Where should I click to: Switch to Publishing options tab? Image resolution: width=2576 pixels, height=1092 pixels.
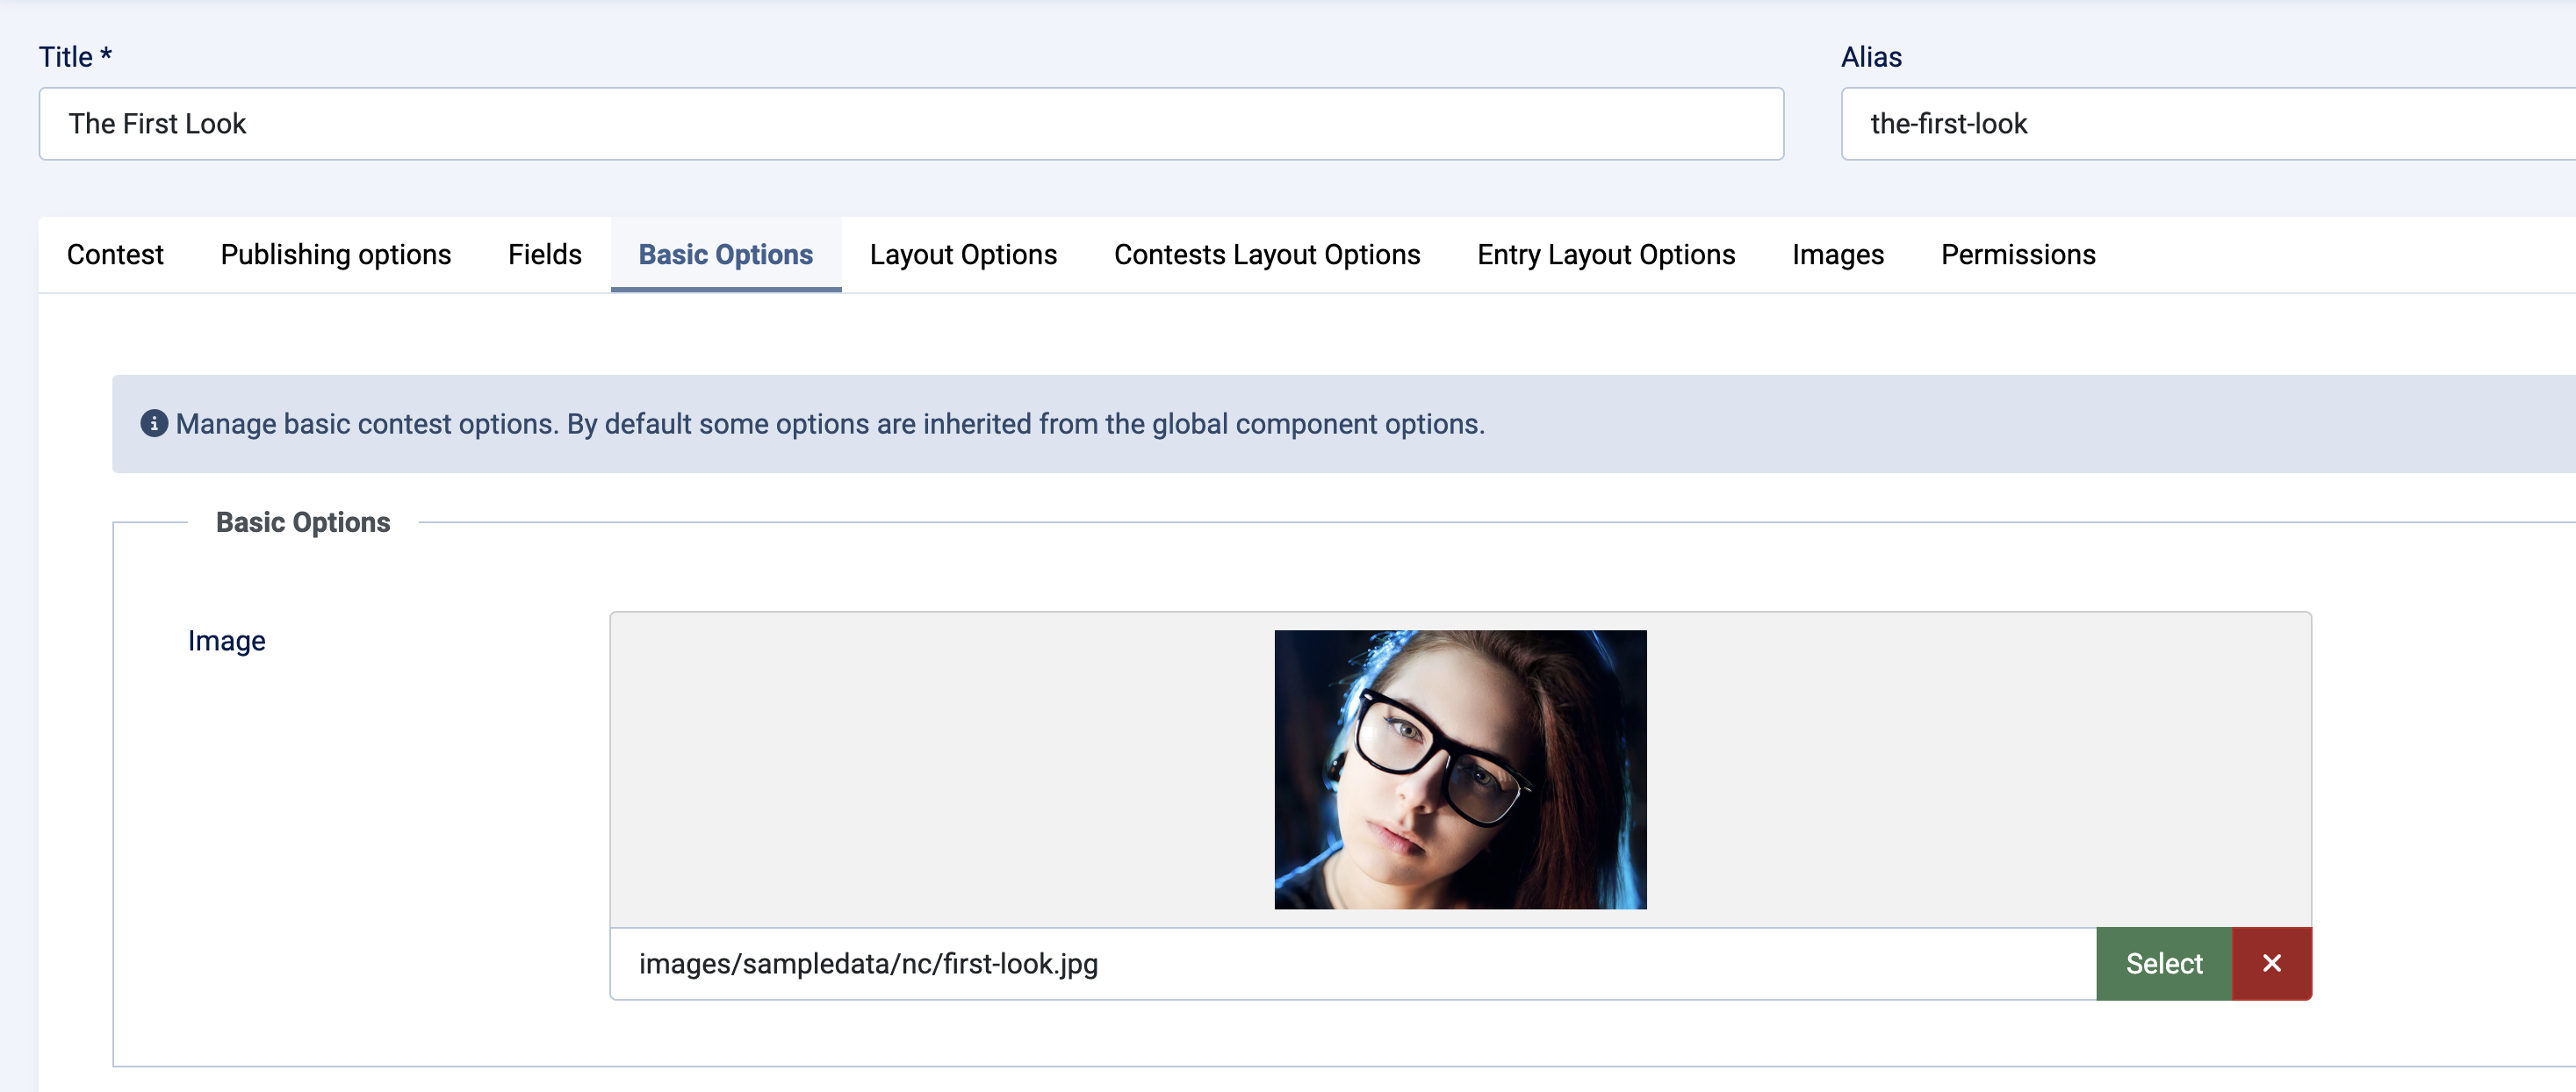pos(335,255)
